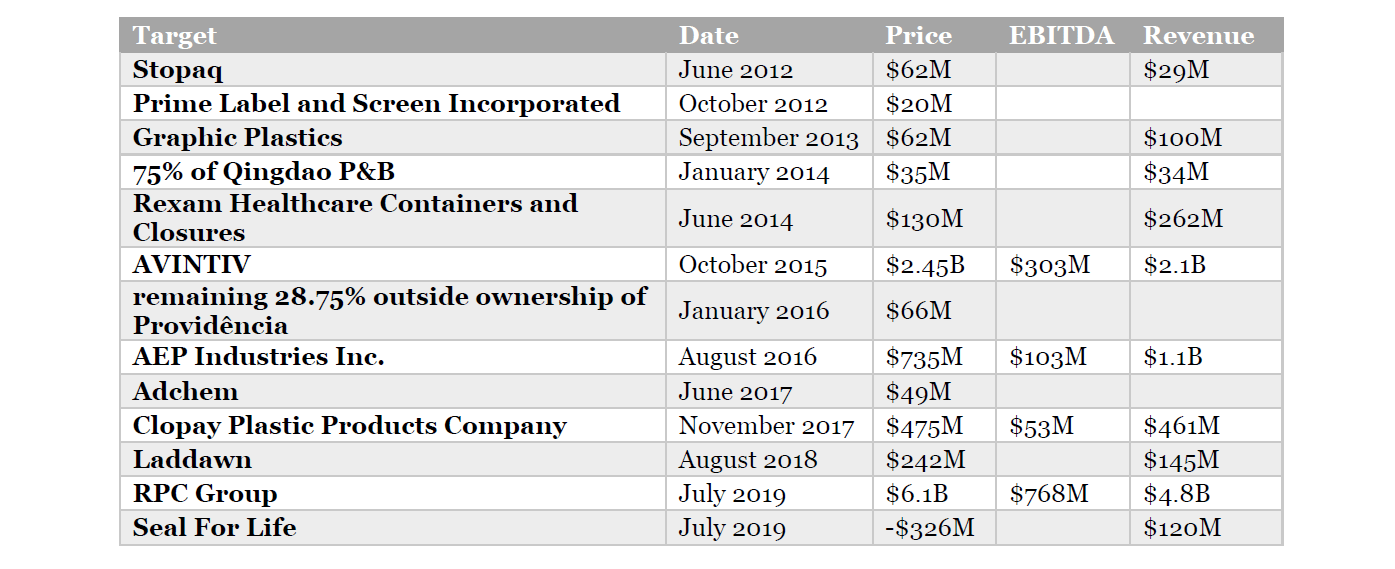Click the Revenue column header
Screen dimensions: 1395x569
pyautogui.click(x=1198, y=36)
